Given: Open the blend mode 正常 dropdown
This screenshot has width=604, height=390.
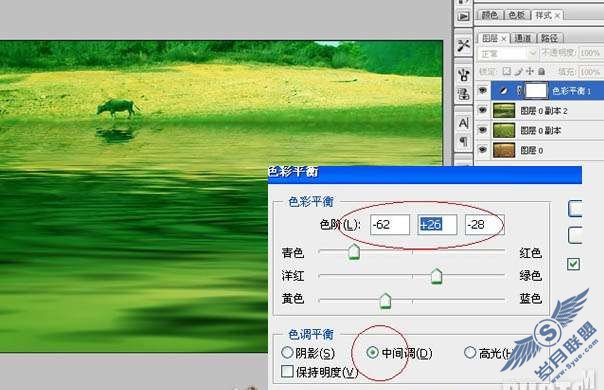Looking at the screenshot, I should (x=508, y=53).
